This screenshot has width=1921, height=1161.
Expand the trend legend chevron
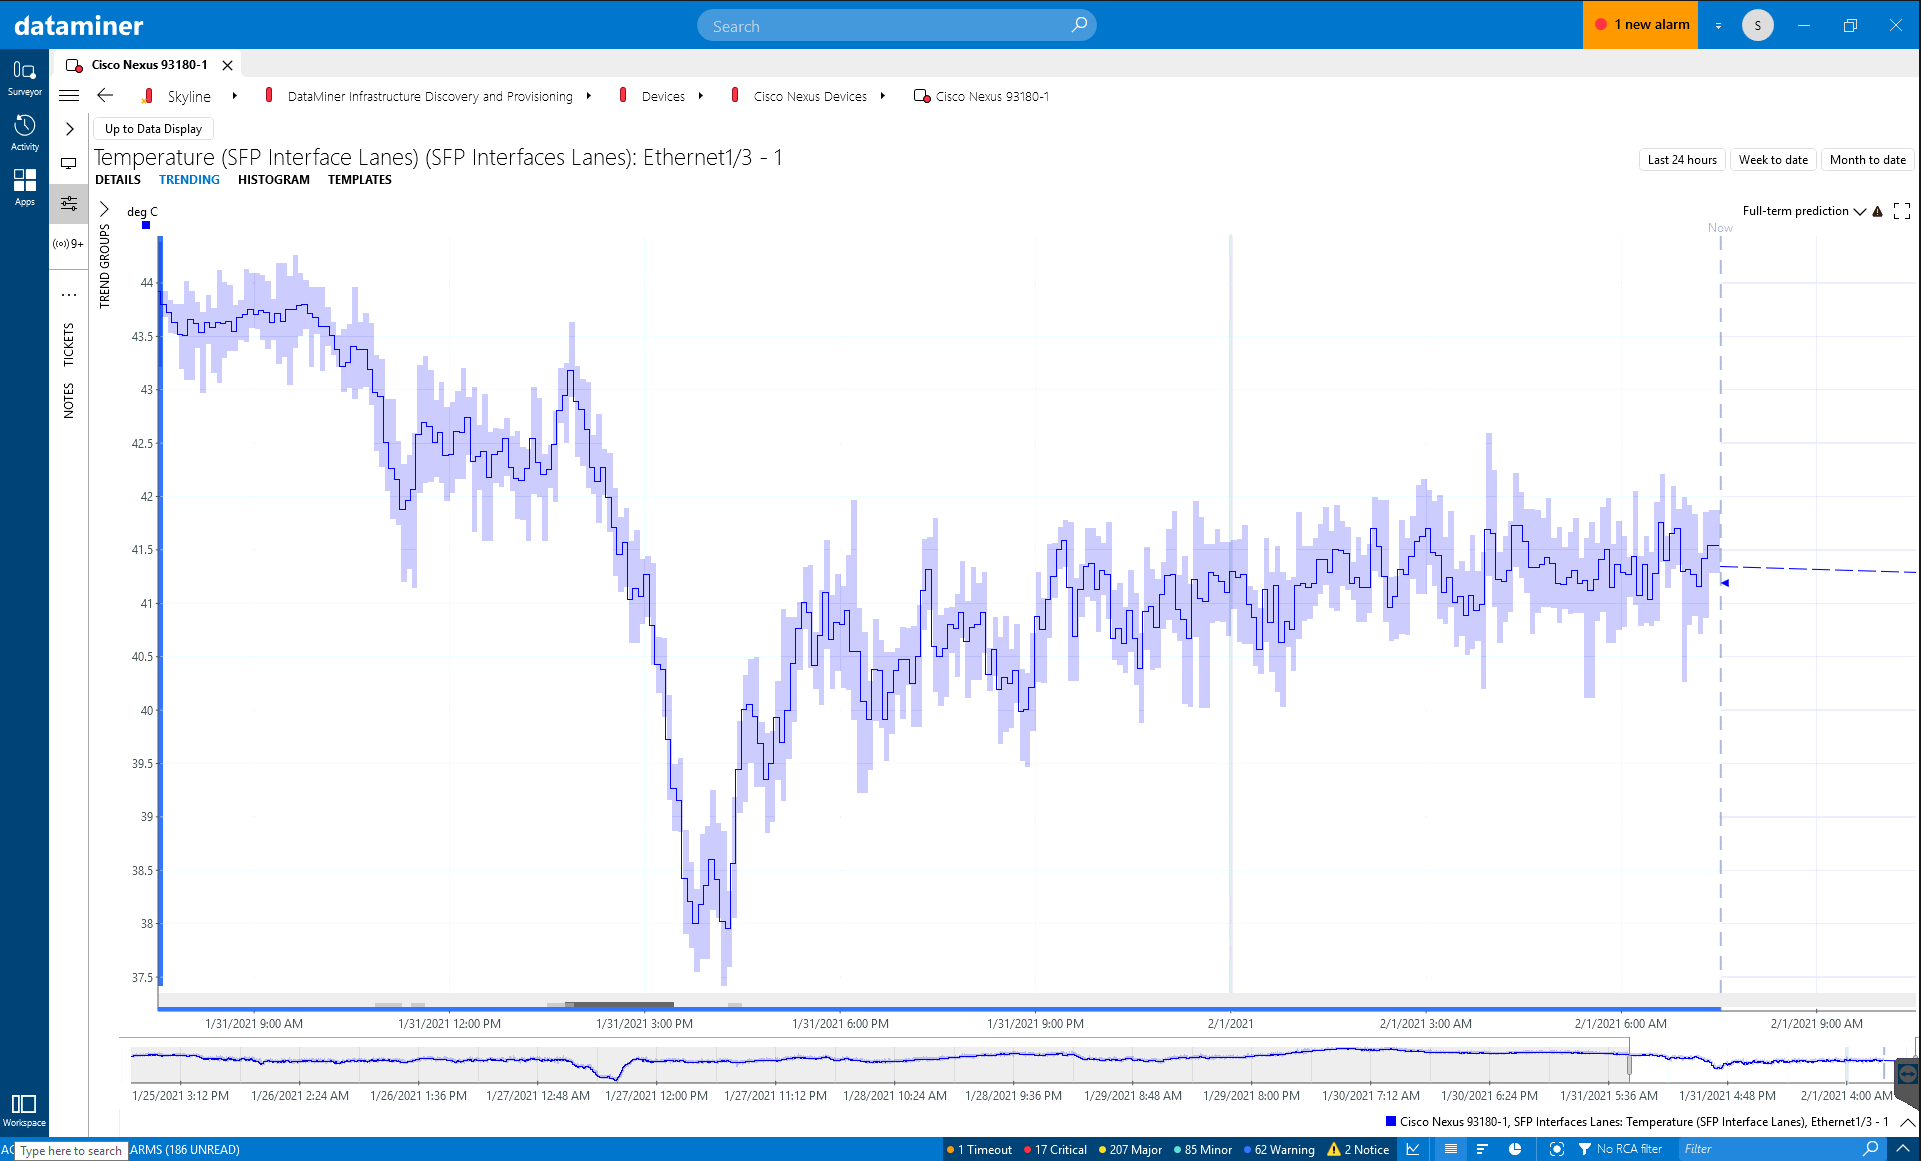(1907, 1122)
